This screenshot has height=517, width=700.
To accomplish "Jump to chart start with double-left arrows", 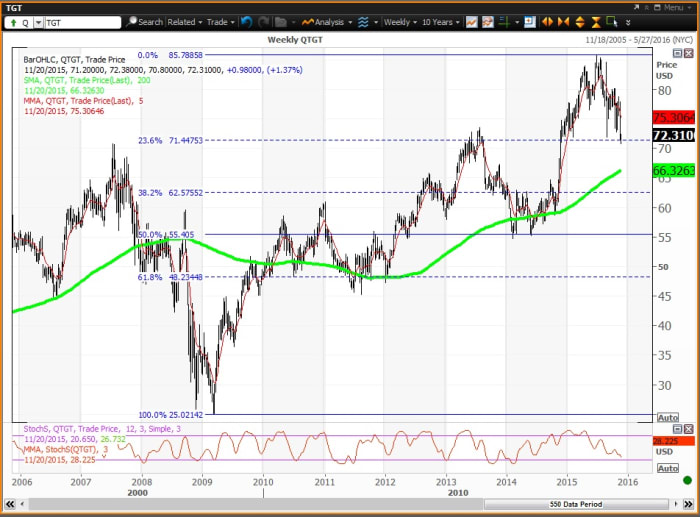I will coord(10,504).
